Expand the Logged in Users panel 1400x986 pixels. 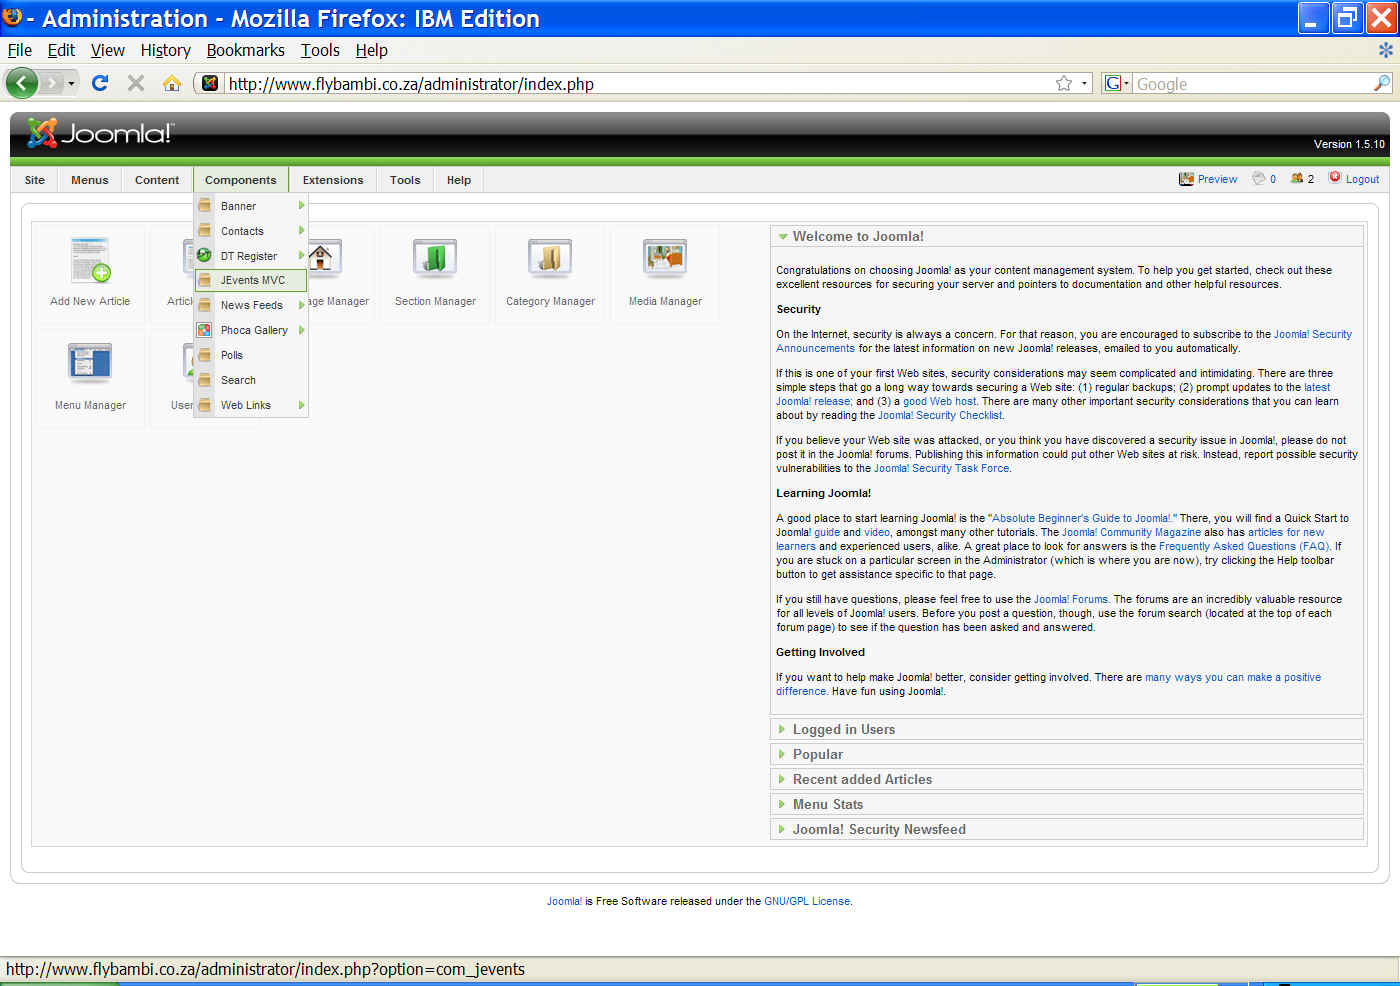point(843,729)
